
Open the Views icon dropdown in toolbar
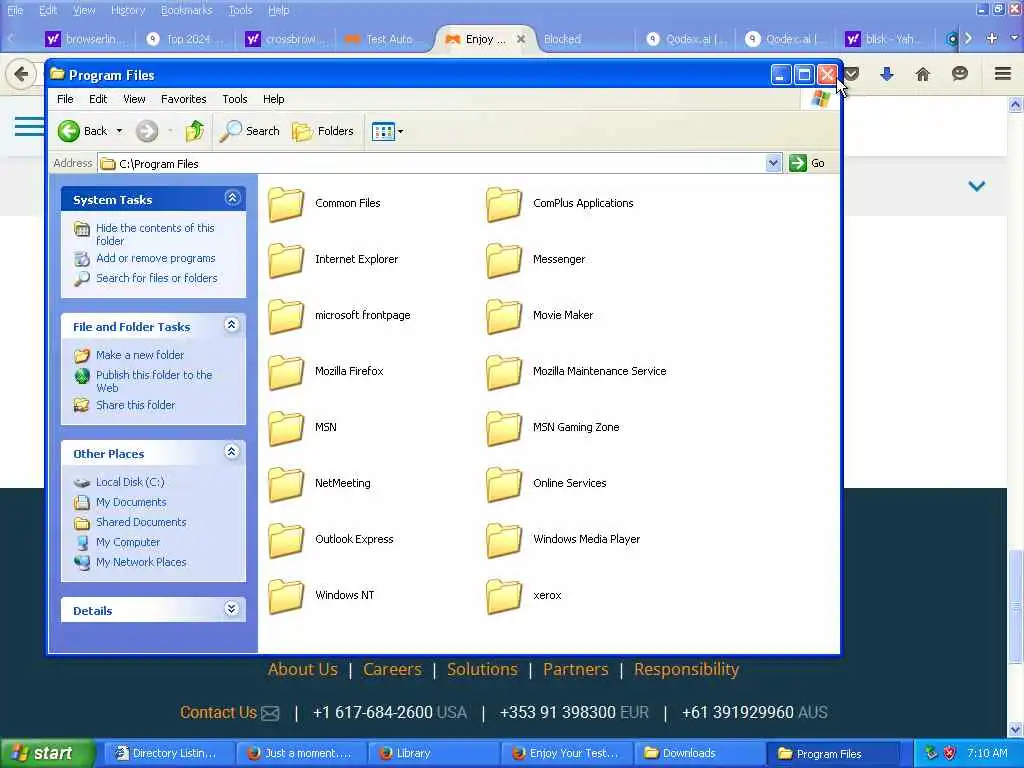(x=387, y=131)
